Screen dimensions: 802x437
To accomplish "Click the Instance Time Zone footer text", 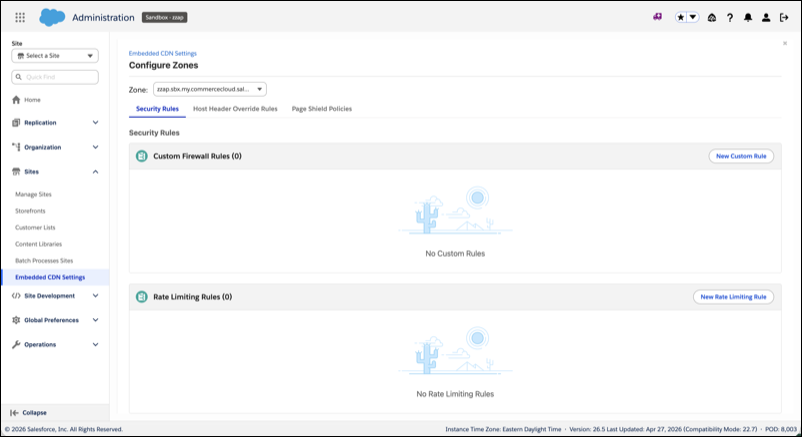I will click(503, 429).
